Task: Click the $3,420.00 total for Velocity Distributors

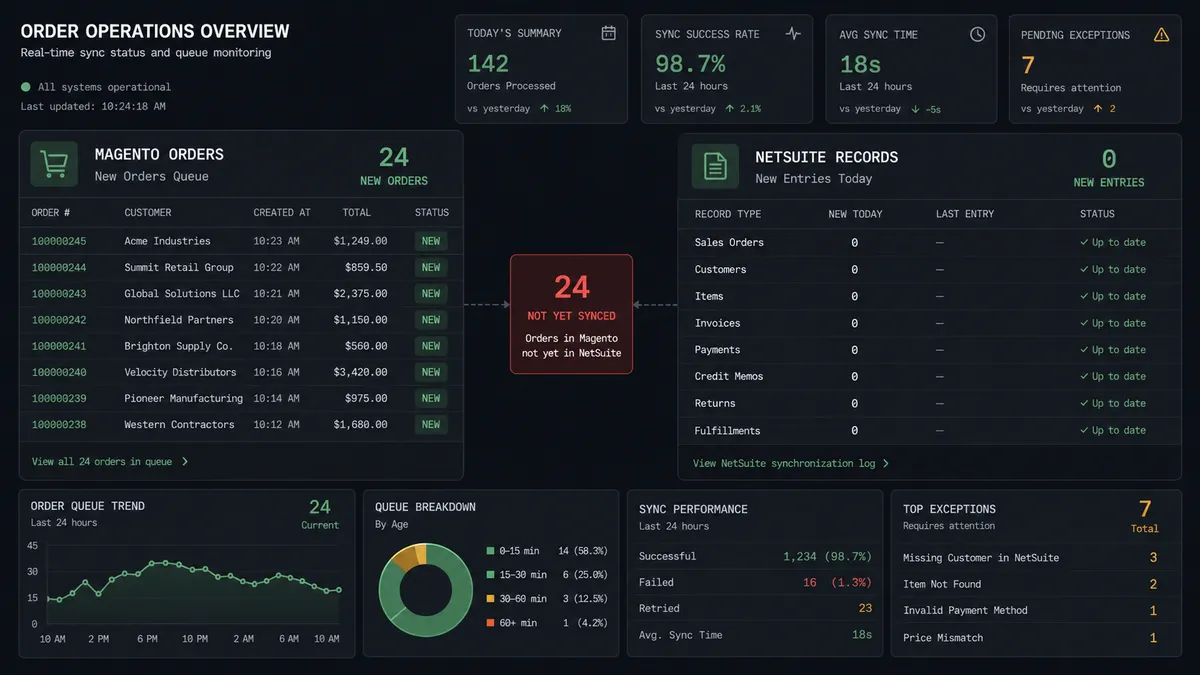Action: coord(361,372)
